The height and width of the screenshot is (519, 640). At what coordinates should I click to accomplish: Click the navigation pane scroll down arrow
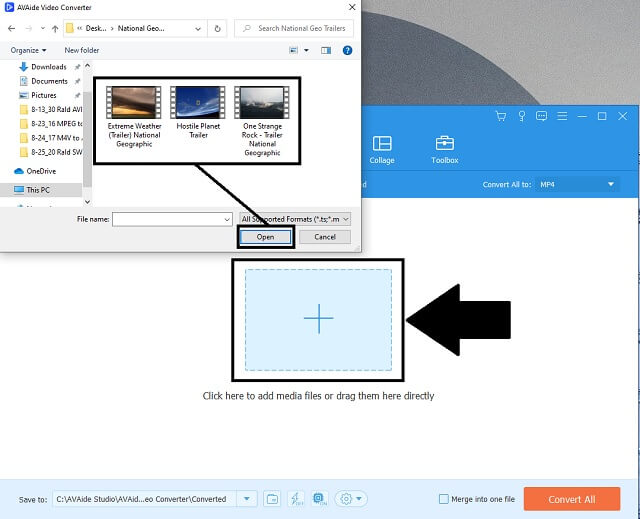[x=87, y=202]
